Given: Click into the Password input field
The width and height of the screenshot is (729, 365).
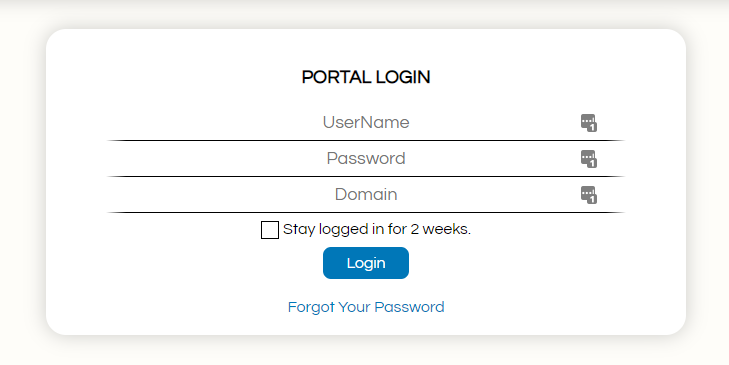Looking at the screenshot, I should tap(366, 159).
